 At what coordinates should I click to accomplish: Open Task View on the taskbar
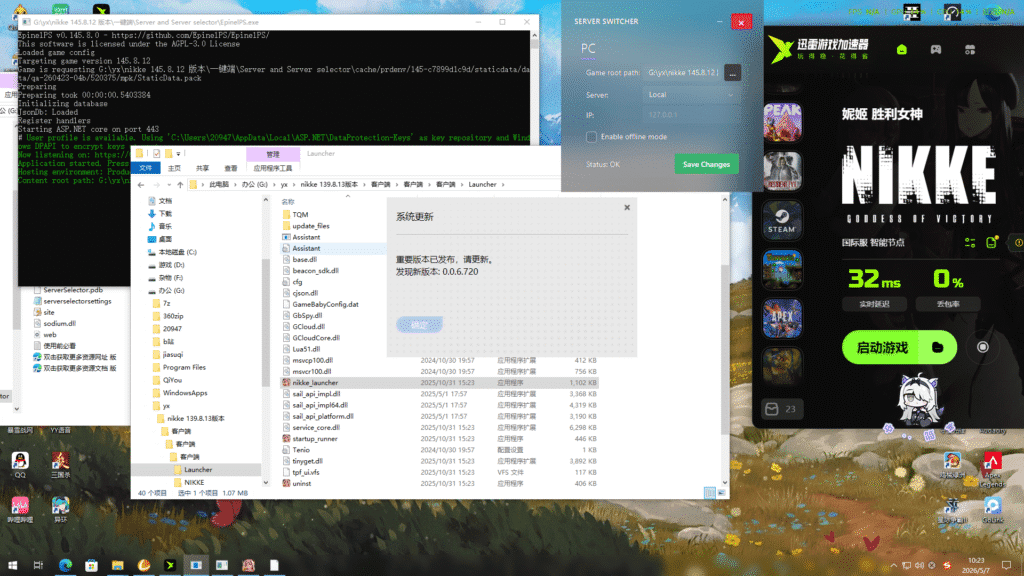pos(39,566)
